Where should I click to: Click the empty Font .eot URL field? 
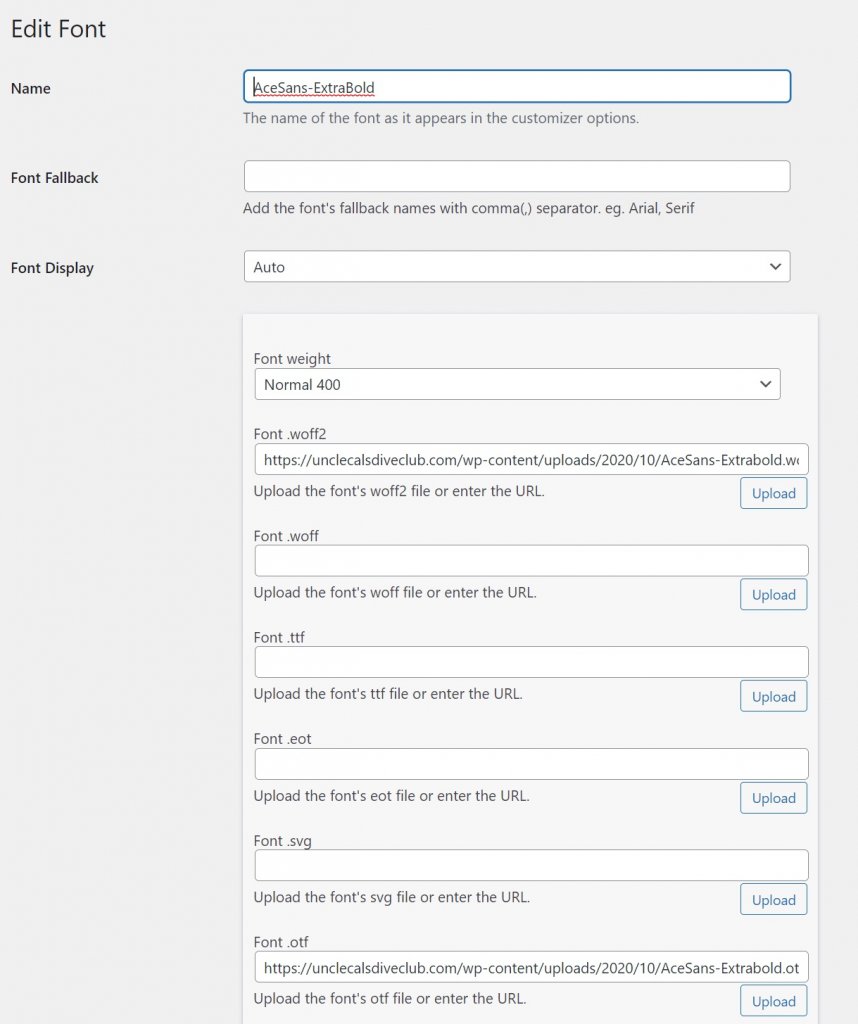532,763
